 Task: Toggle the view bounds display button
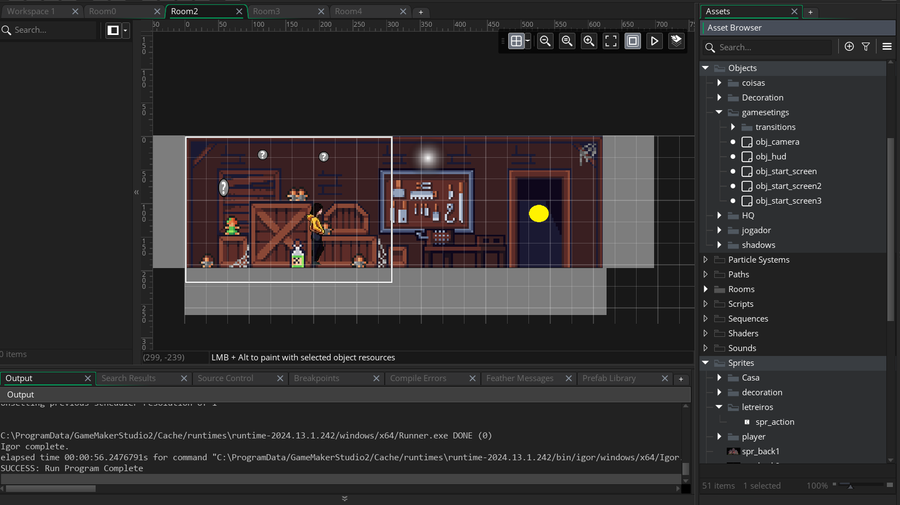tap(633, 41)
